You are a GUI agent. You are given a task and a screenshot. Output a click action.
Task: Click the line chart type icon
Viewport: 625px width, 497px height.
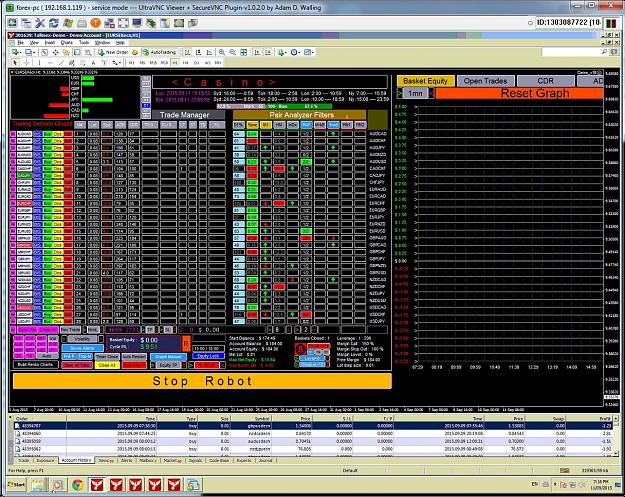coord(209,52)
